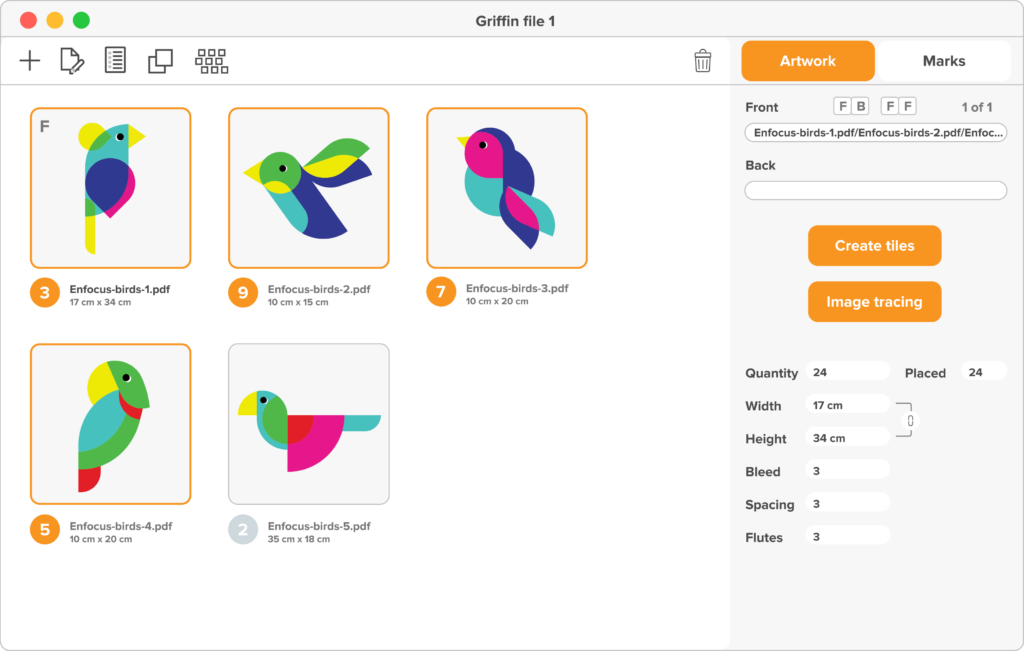Image resolution: width=1024 pixels, height=651 pixels.
Task: Toggle the last F box beside Front
Action: click(908, 106)
